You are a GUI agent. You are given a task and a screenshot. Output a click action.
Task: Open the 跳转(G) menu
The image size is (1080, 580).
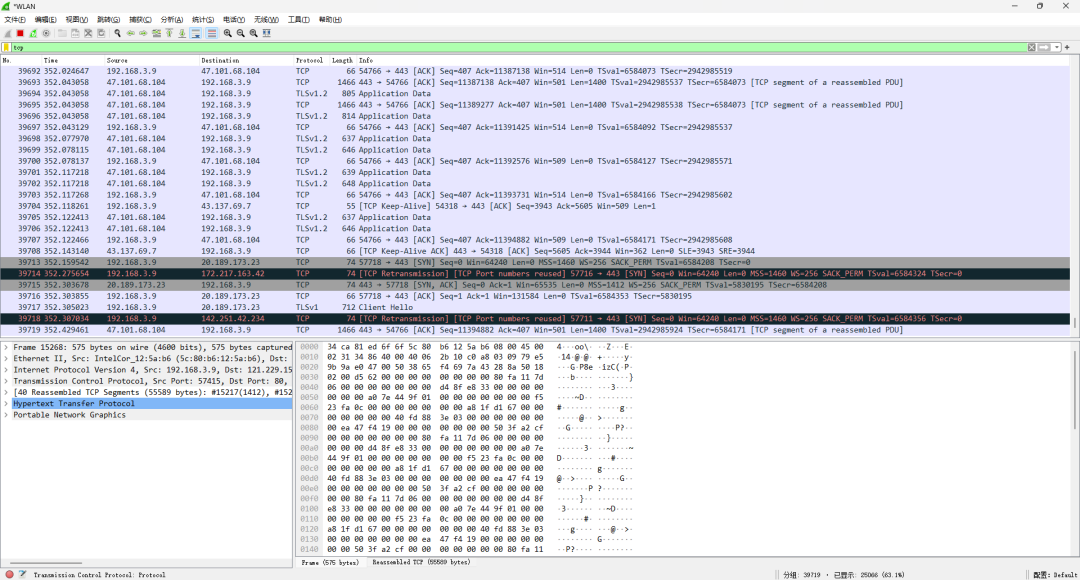108,19
